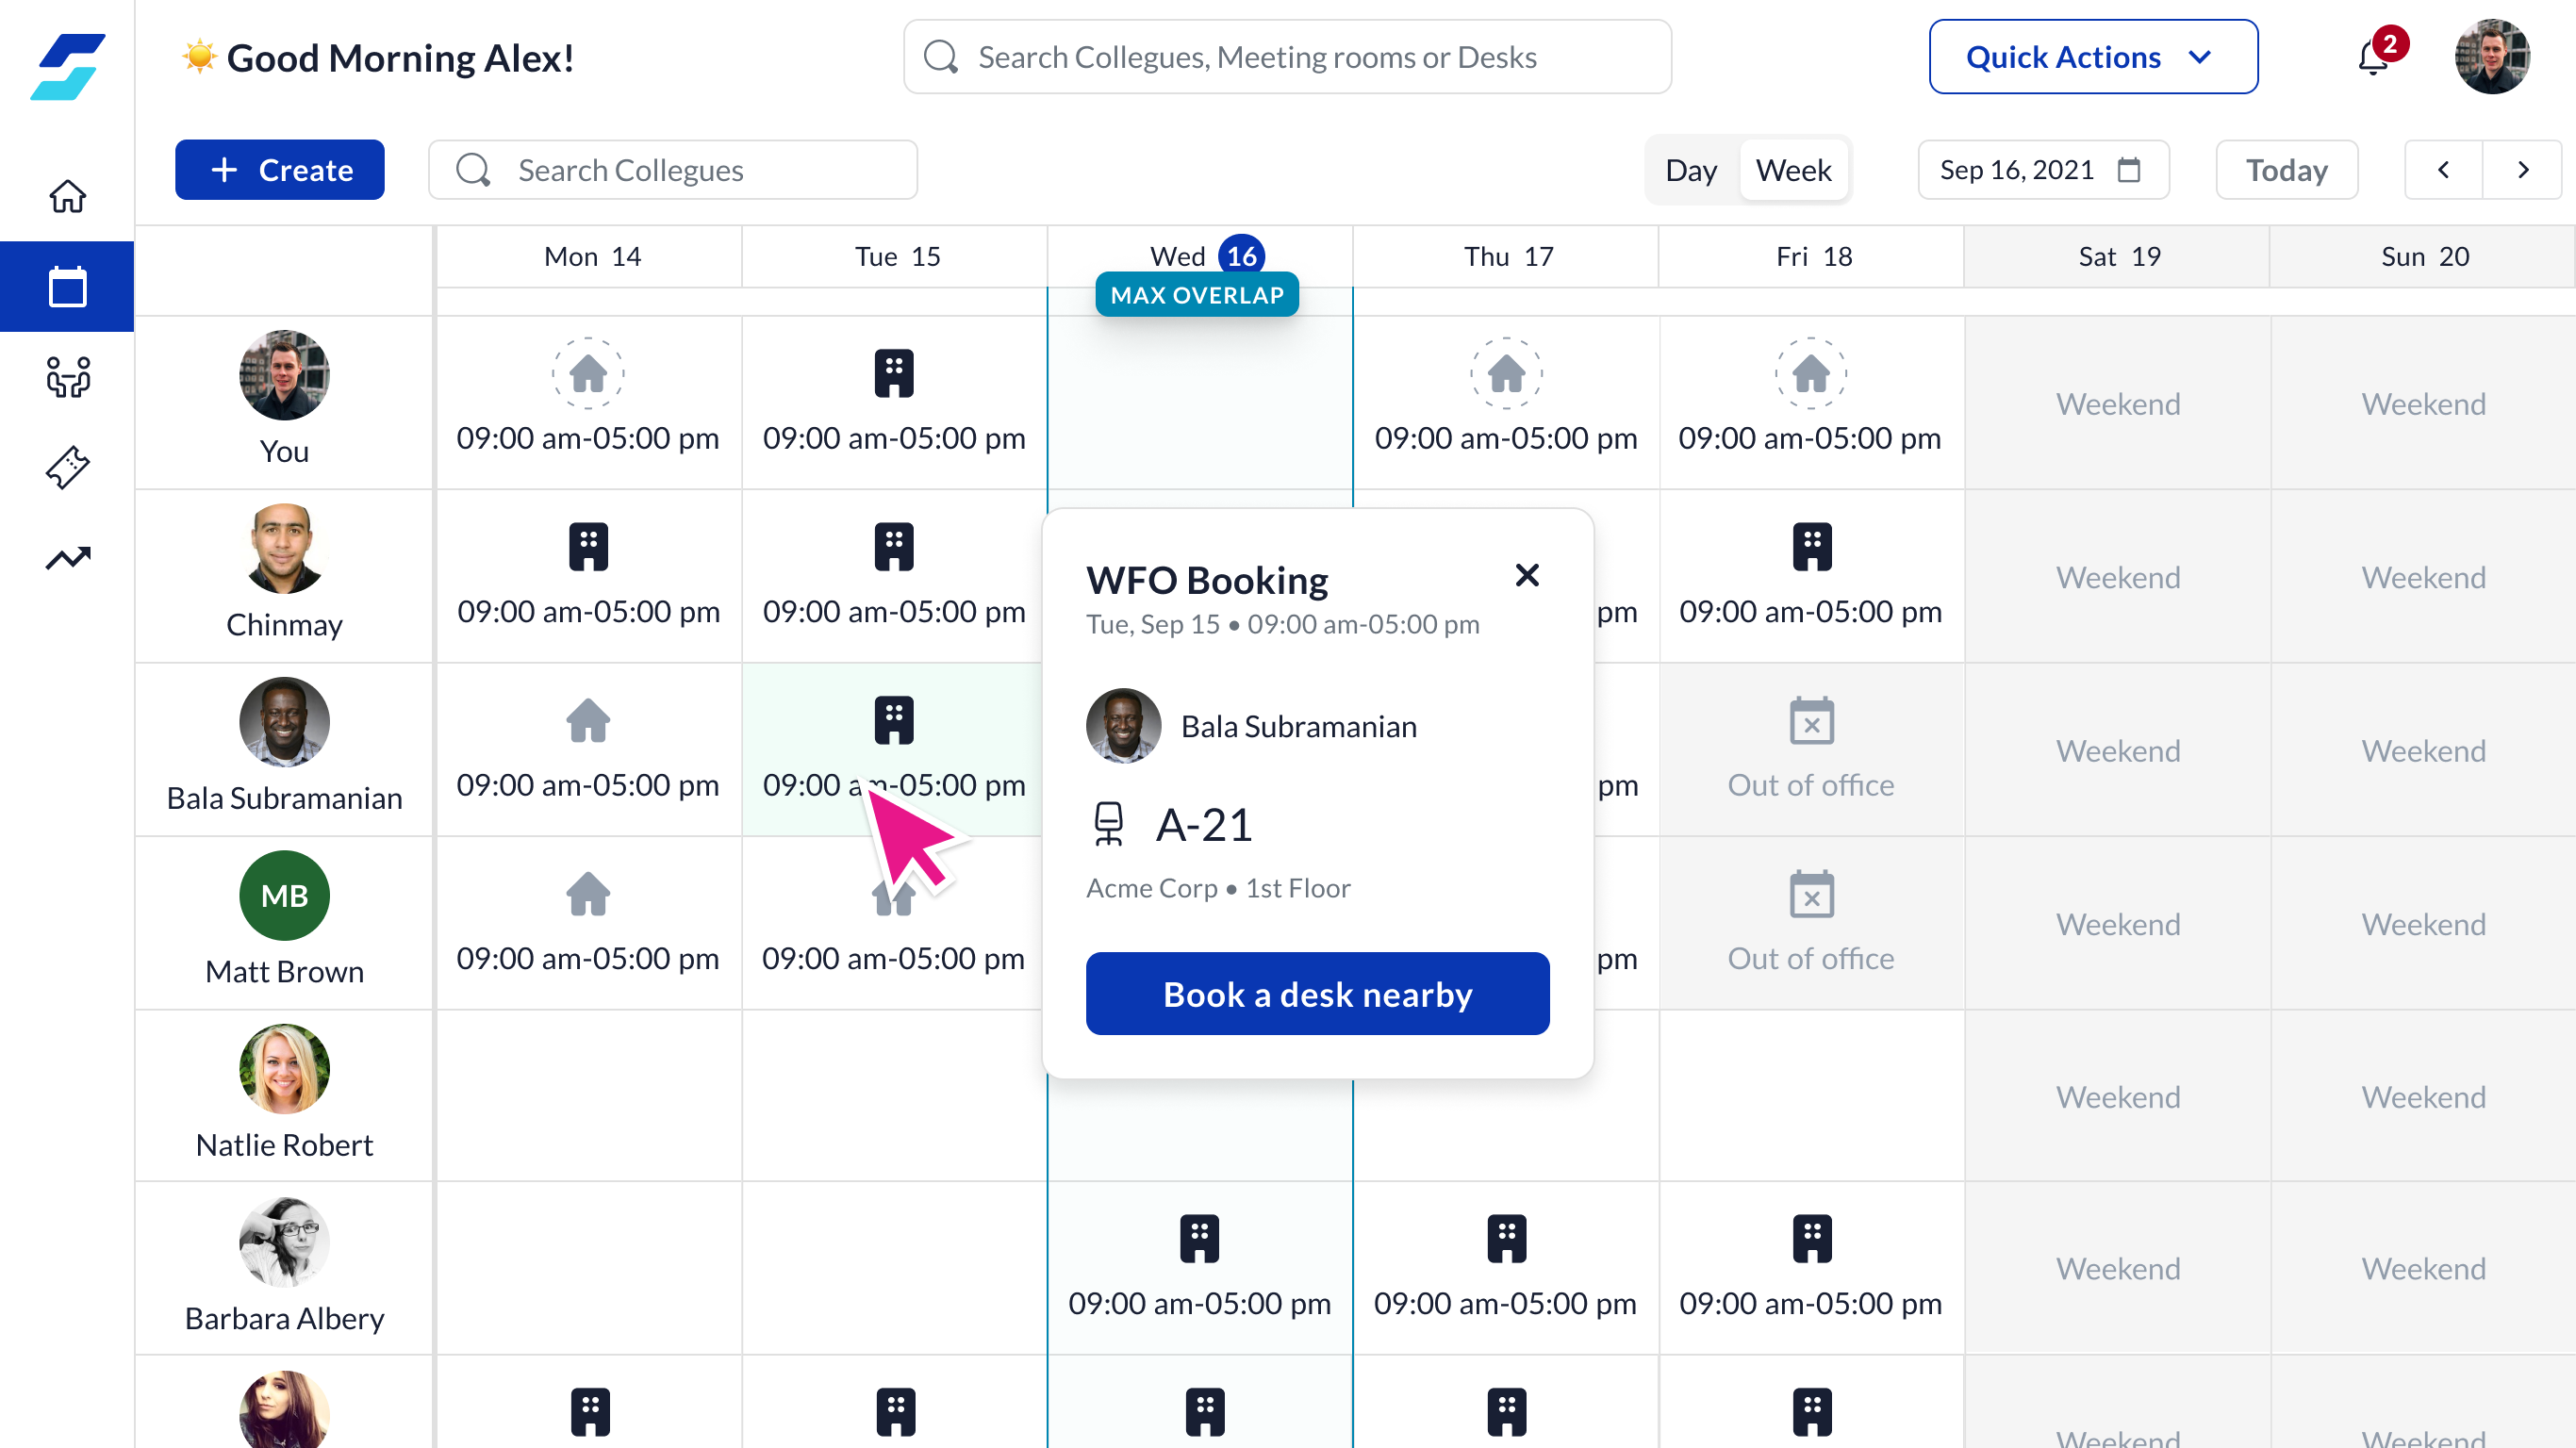Click the MAX OVERLAP badge
Image resolution: width=2576 pixels, height=1448 pixels.
[x=1197, y=294]
